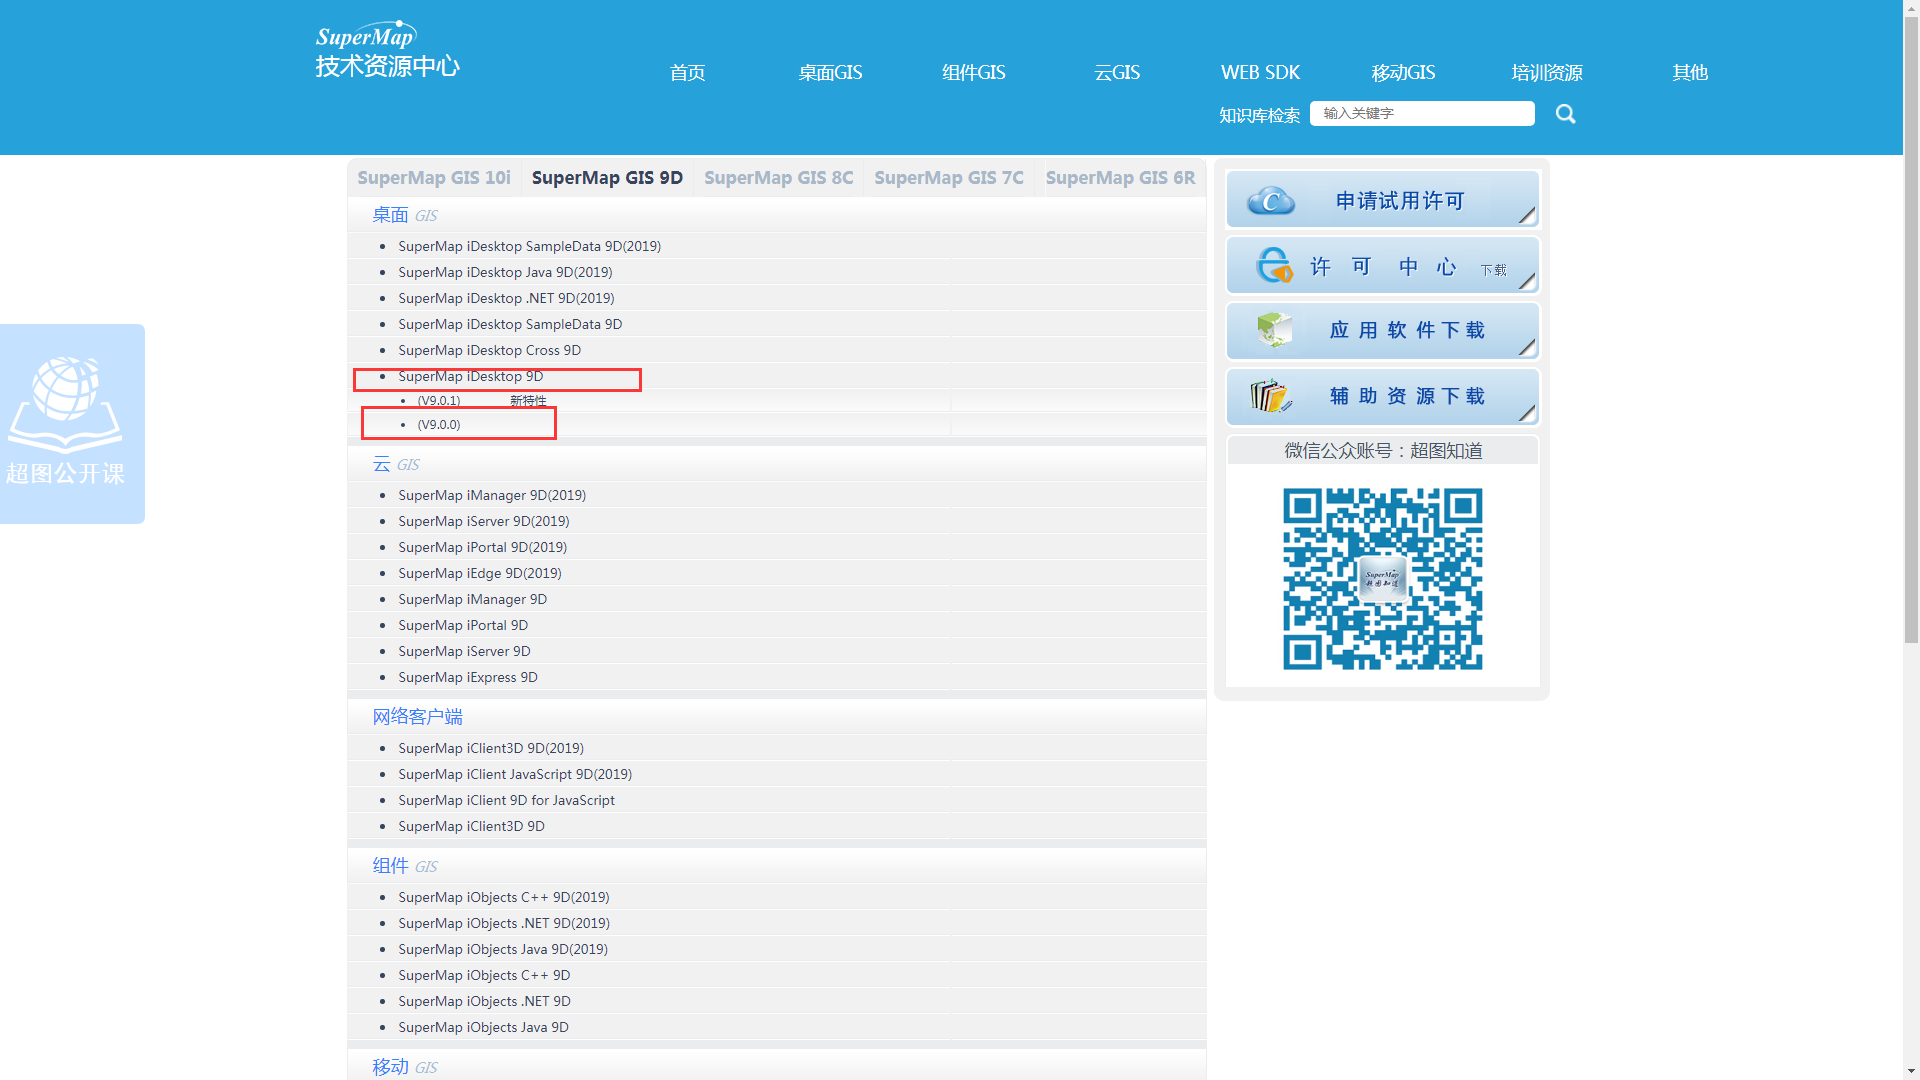This screenshot has height=1080, width=1920.
Task: Click the cloud icon for 申请试用许可
Action: point(1271,201)
